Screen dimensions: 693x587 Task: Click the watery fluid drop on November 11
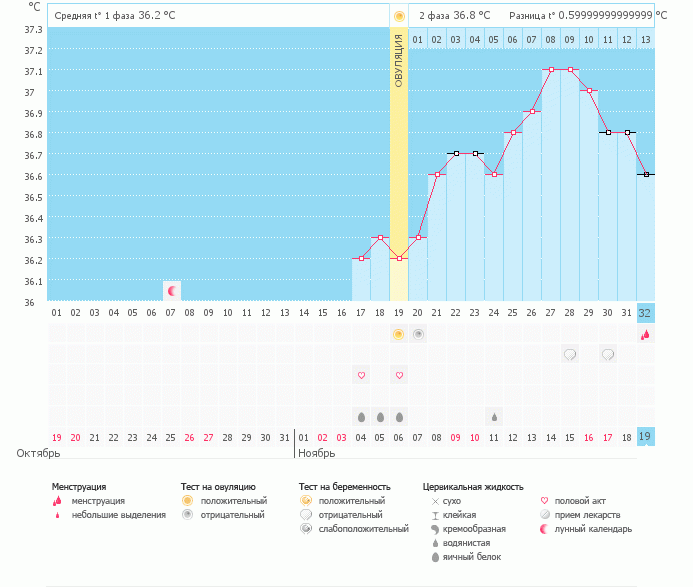coord(494,417)
